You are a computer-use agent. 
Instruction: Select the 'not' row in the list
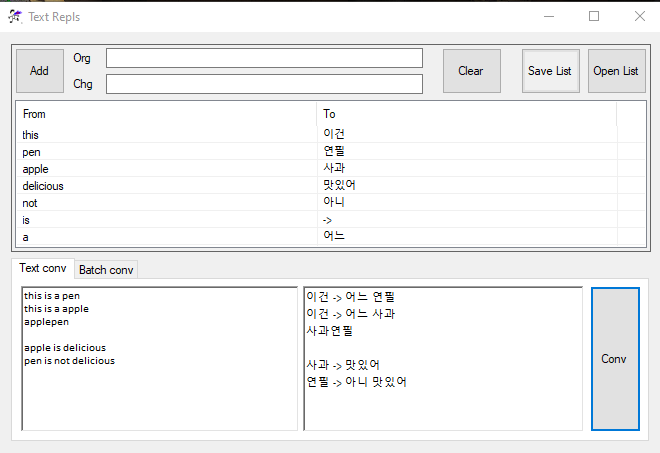pyautogui.click(x=330, y=203)
